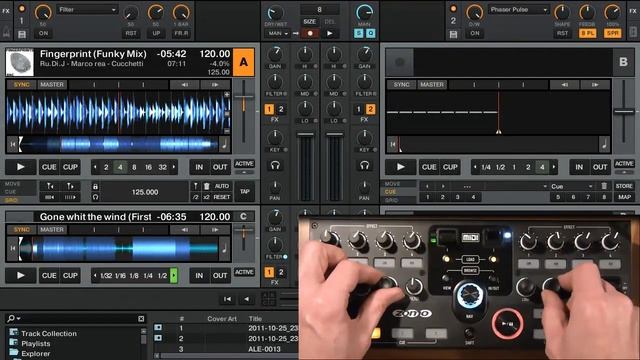Collapse deck A advanced panel with arrow

pyautogui.click(x=244, y=172)
